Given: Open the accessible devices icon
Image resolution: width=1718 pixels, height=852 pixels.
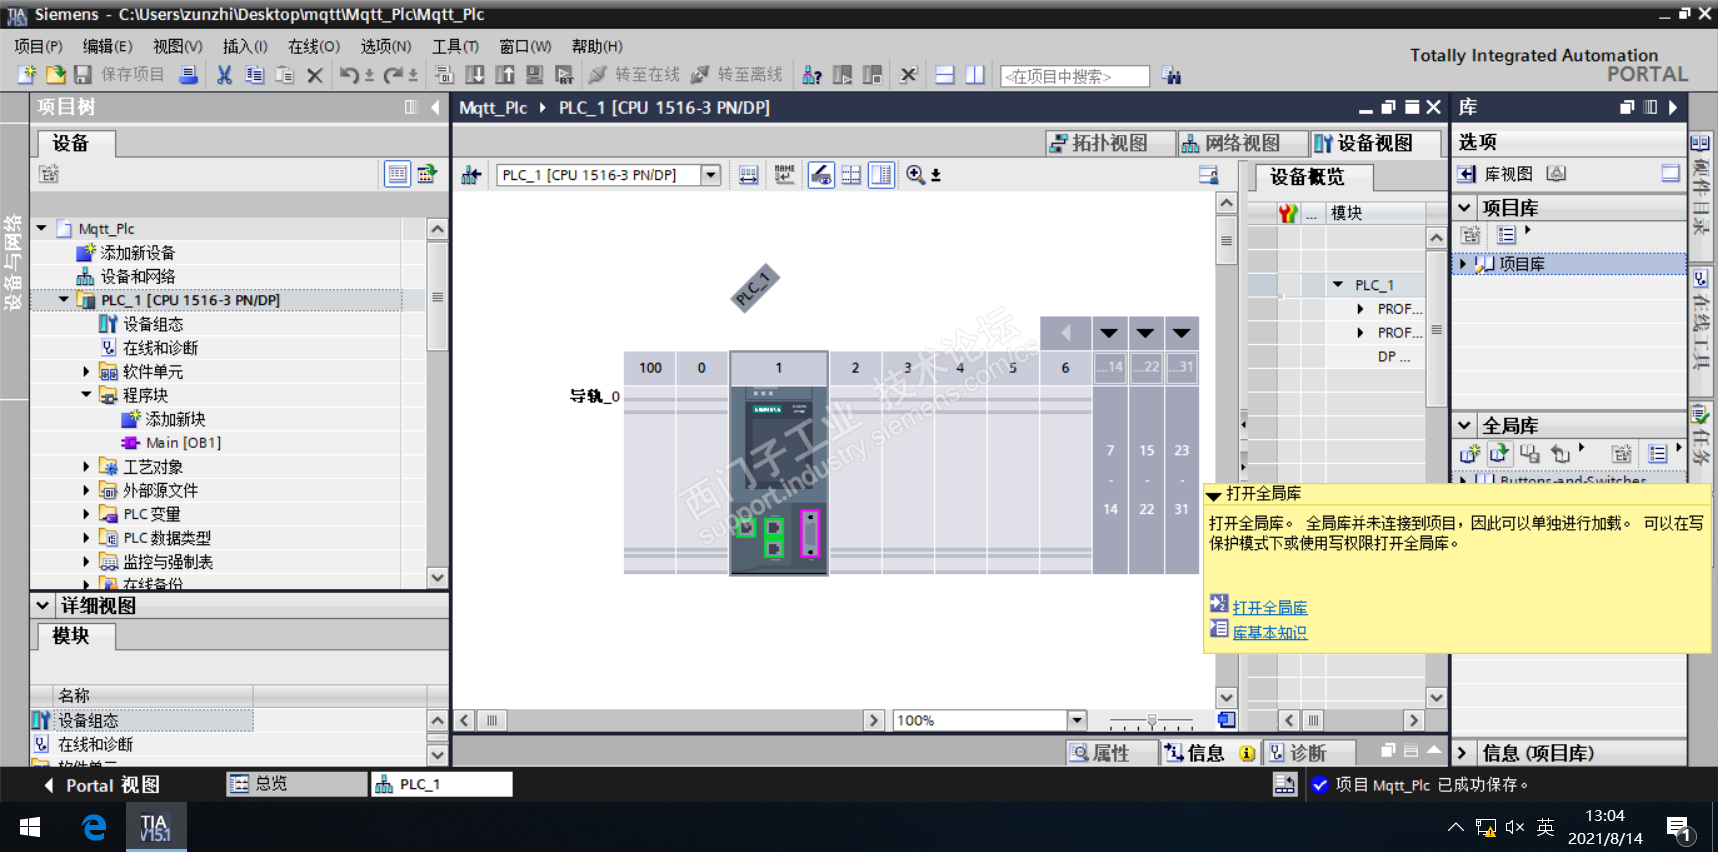Looking at the screenshot, I should click(x=812, y=75).
